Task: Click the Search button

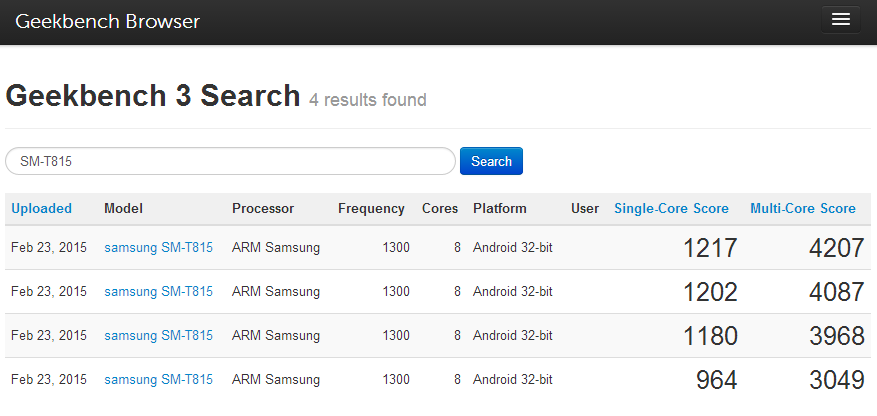Action: 491,161
